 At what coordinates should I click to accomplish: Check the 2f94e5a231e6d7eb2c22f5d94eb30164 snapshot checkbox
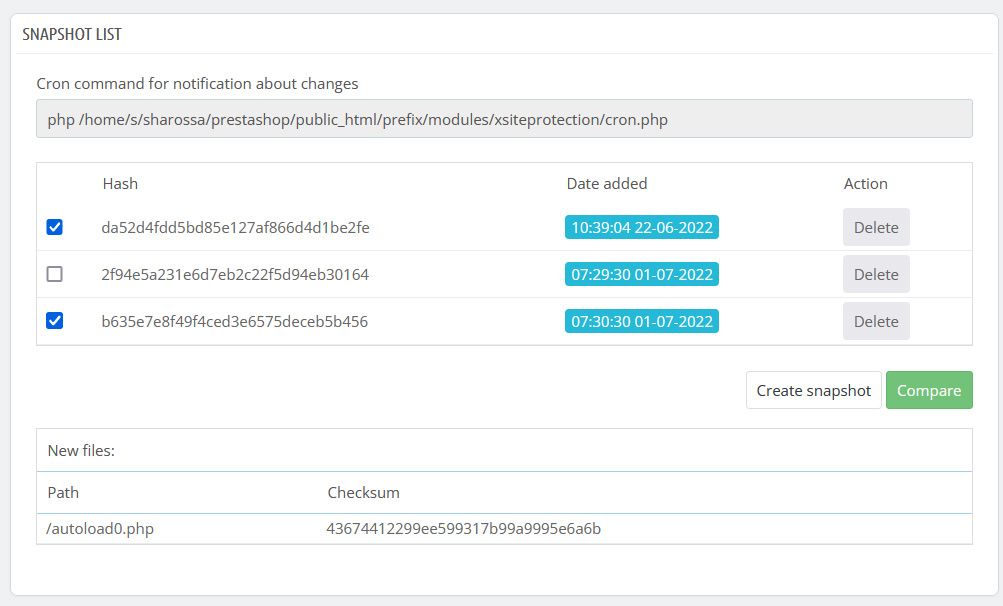(55, 274)
